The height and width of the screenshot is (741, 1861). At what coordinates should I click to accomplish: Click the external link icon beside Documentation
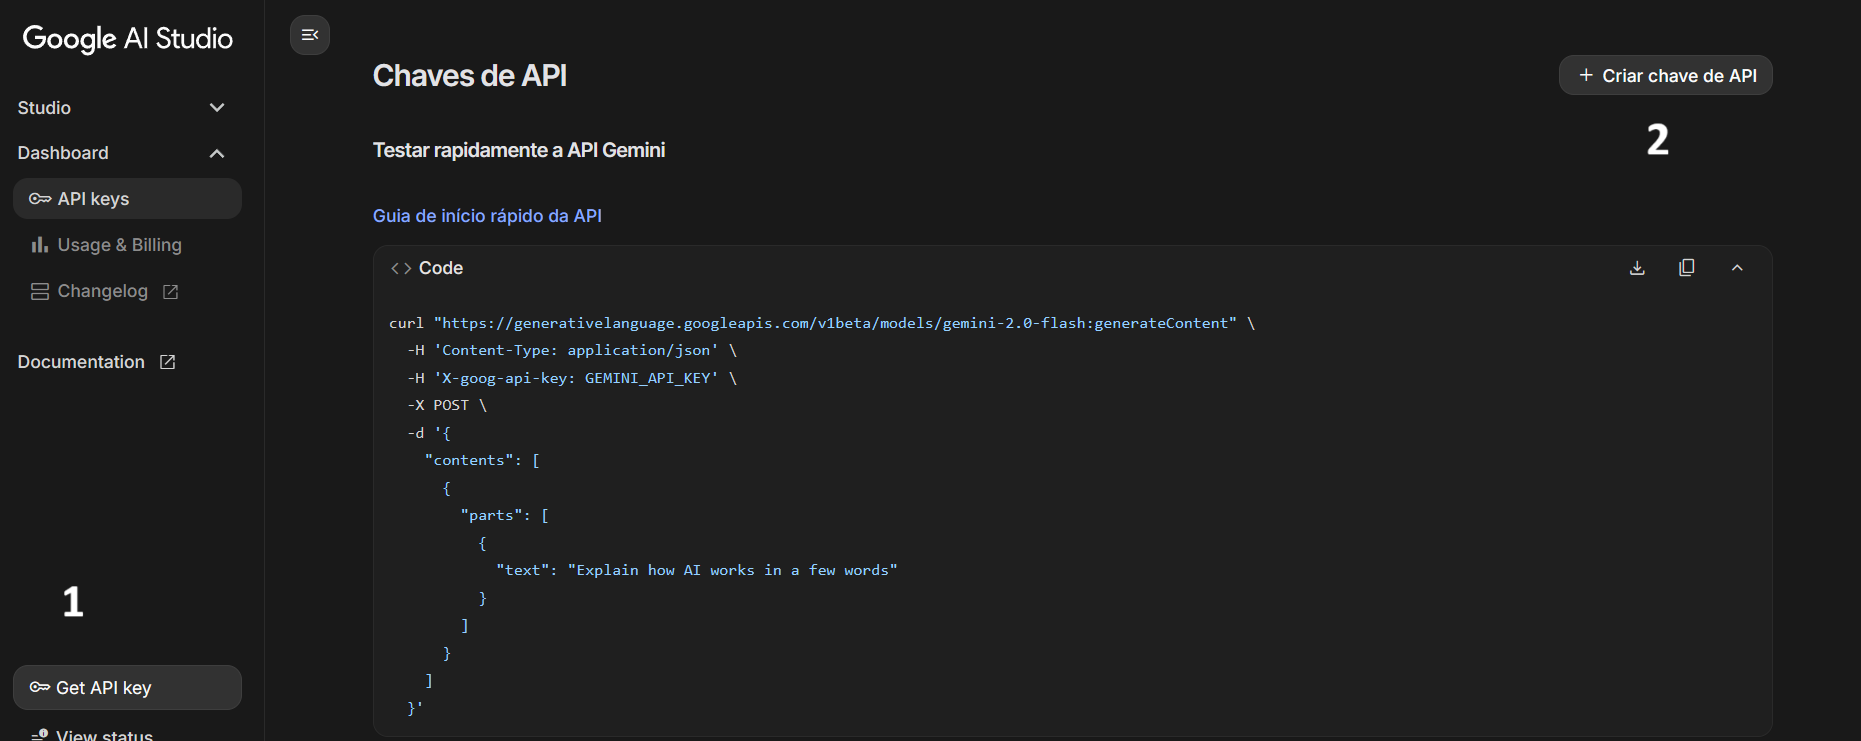(168, 362)
